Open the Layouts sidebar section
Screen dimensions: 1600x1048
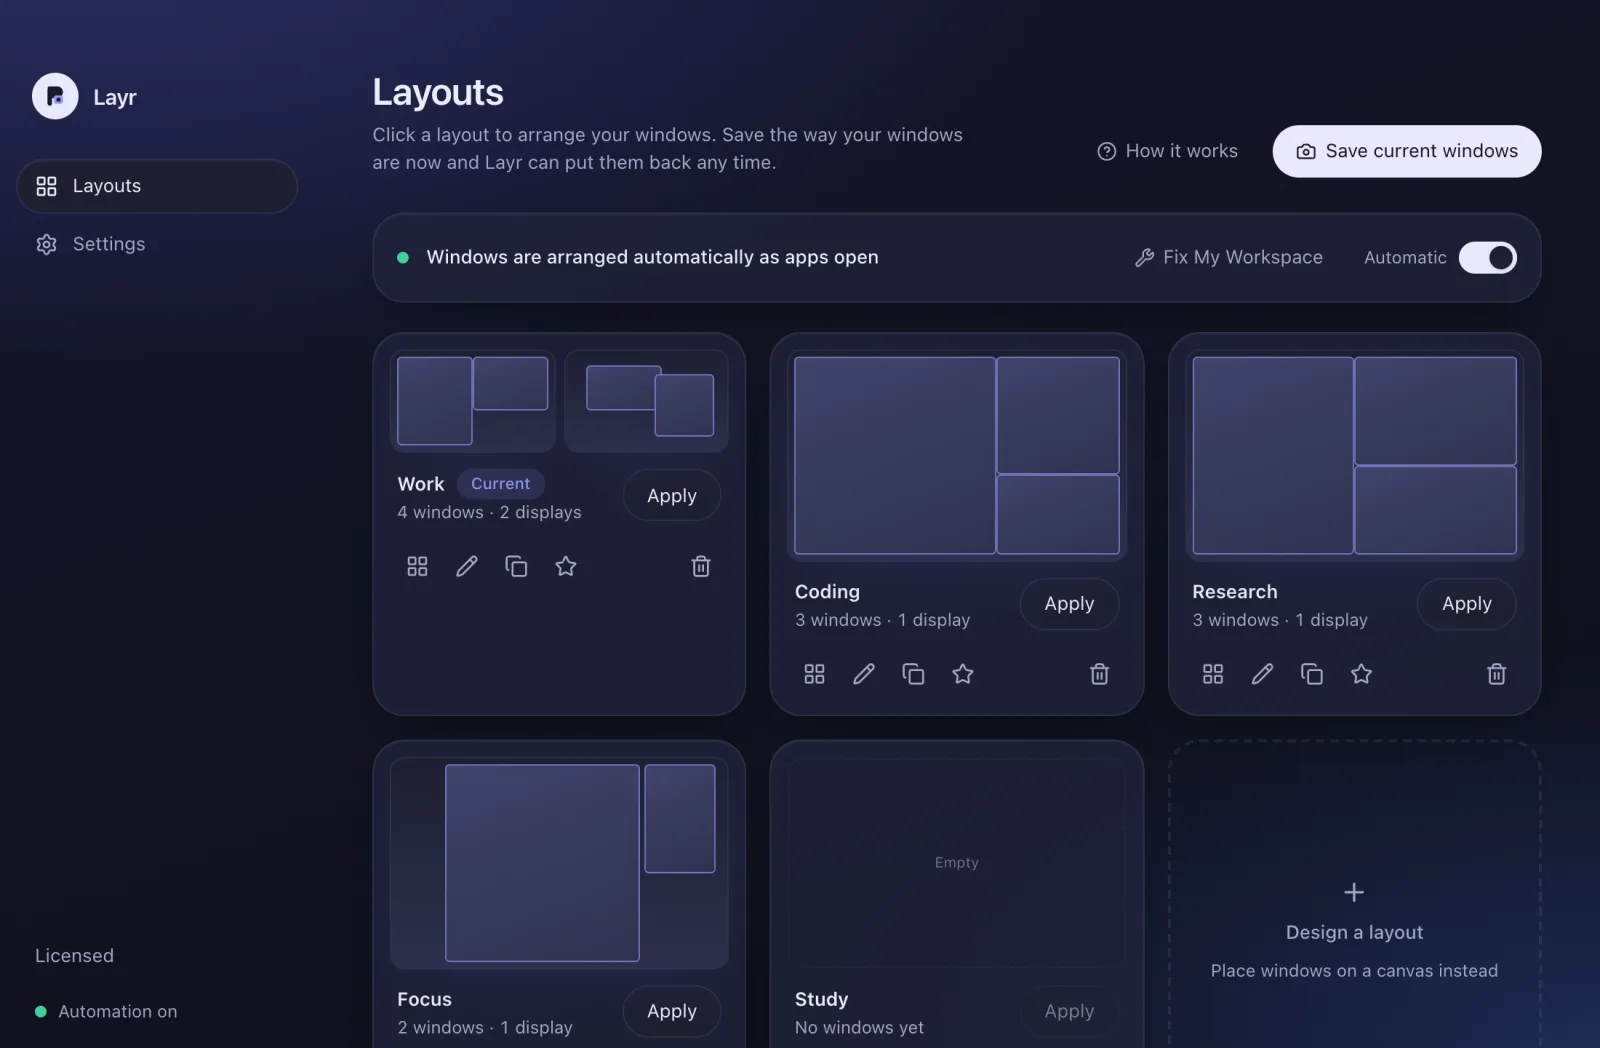[x=157, y=186]
